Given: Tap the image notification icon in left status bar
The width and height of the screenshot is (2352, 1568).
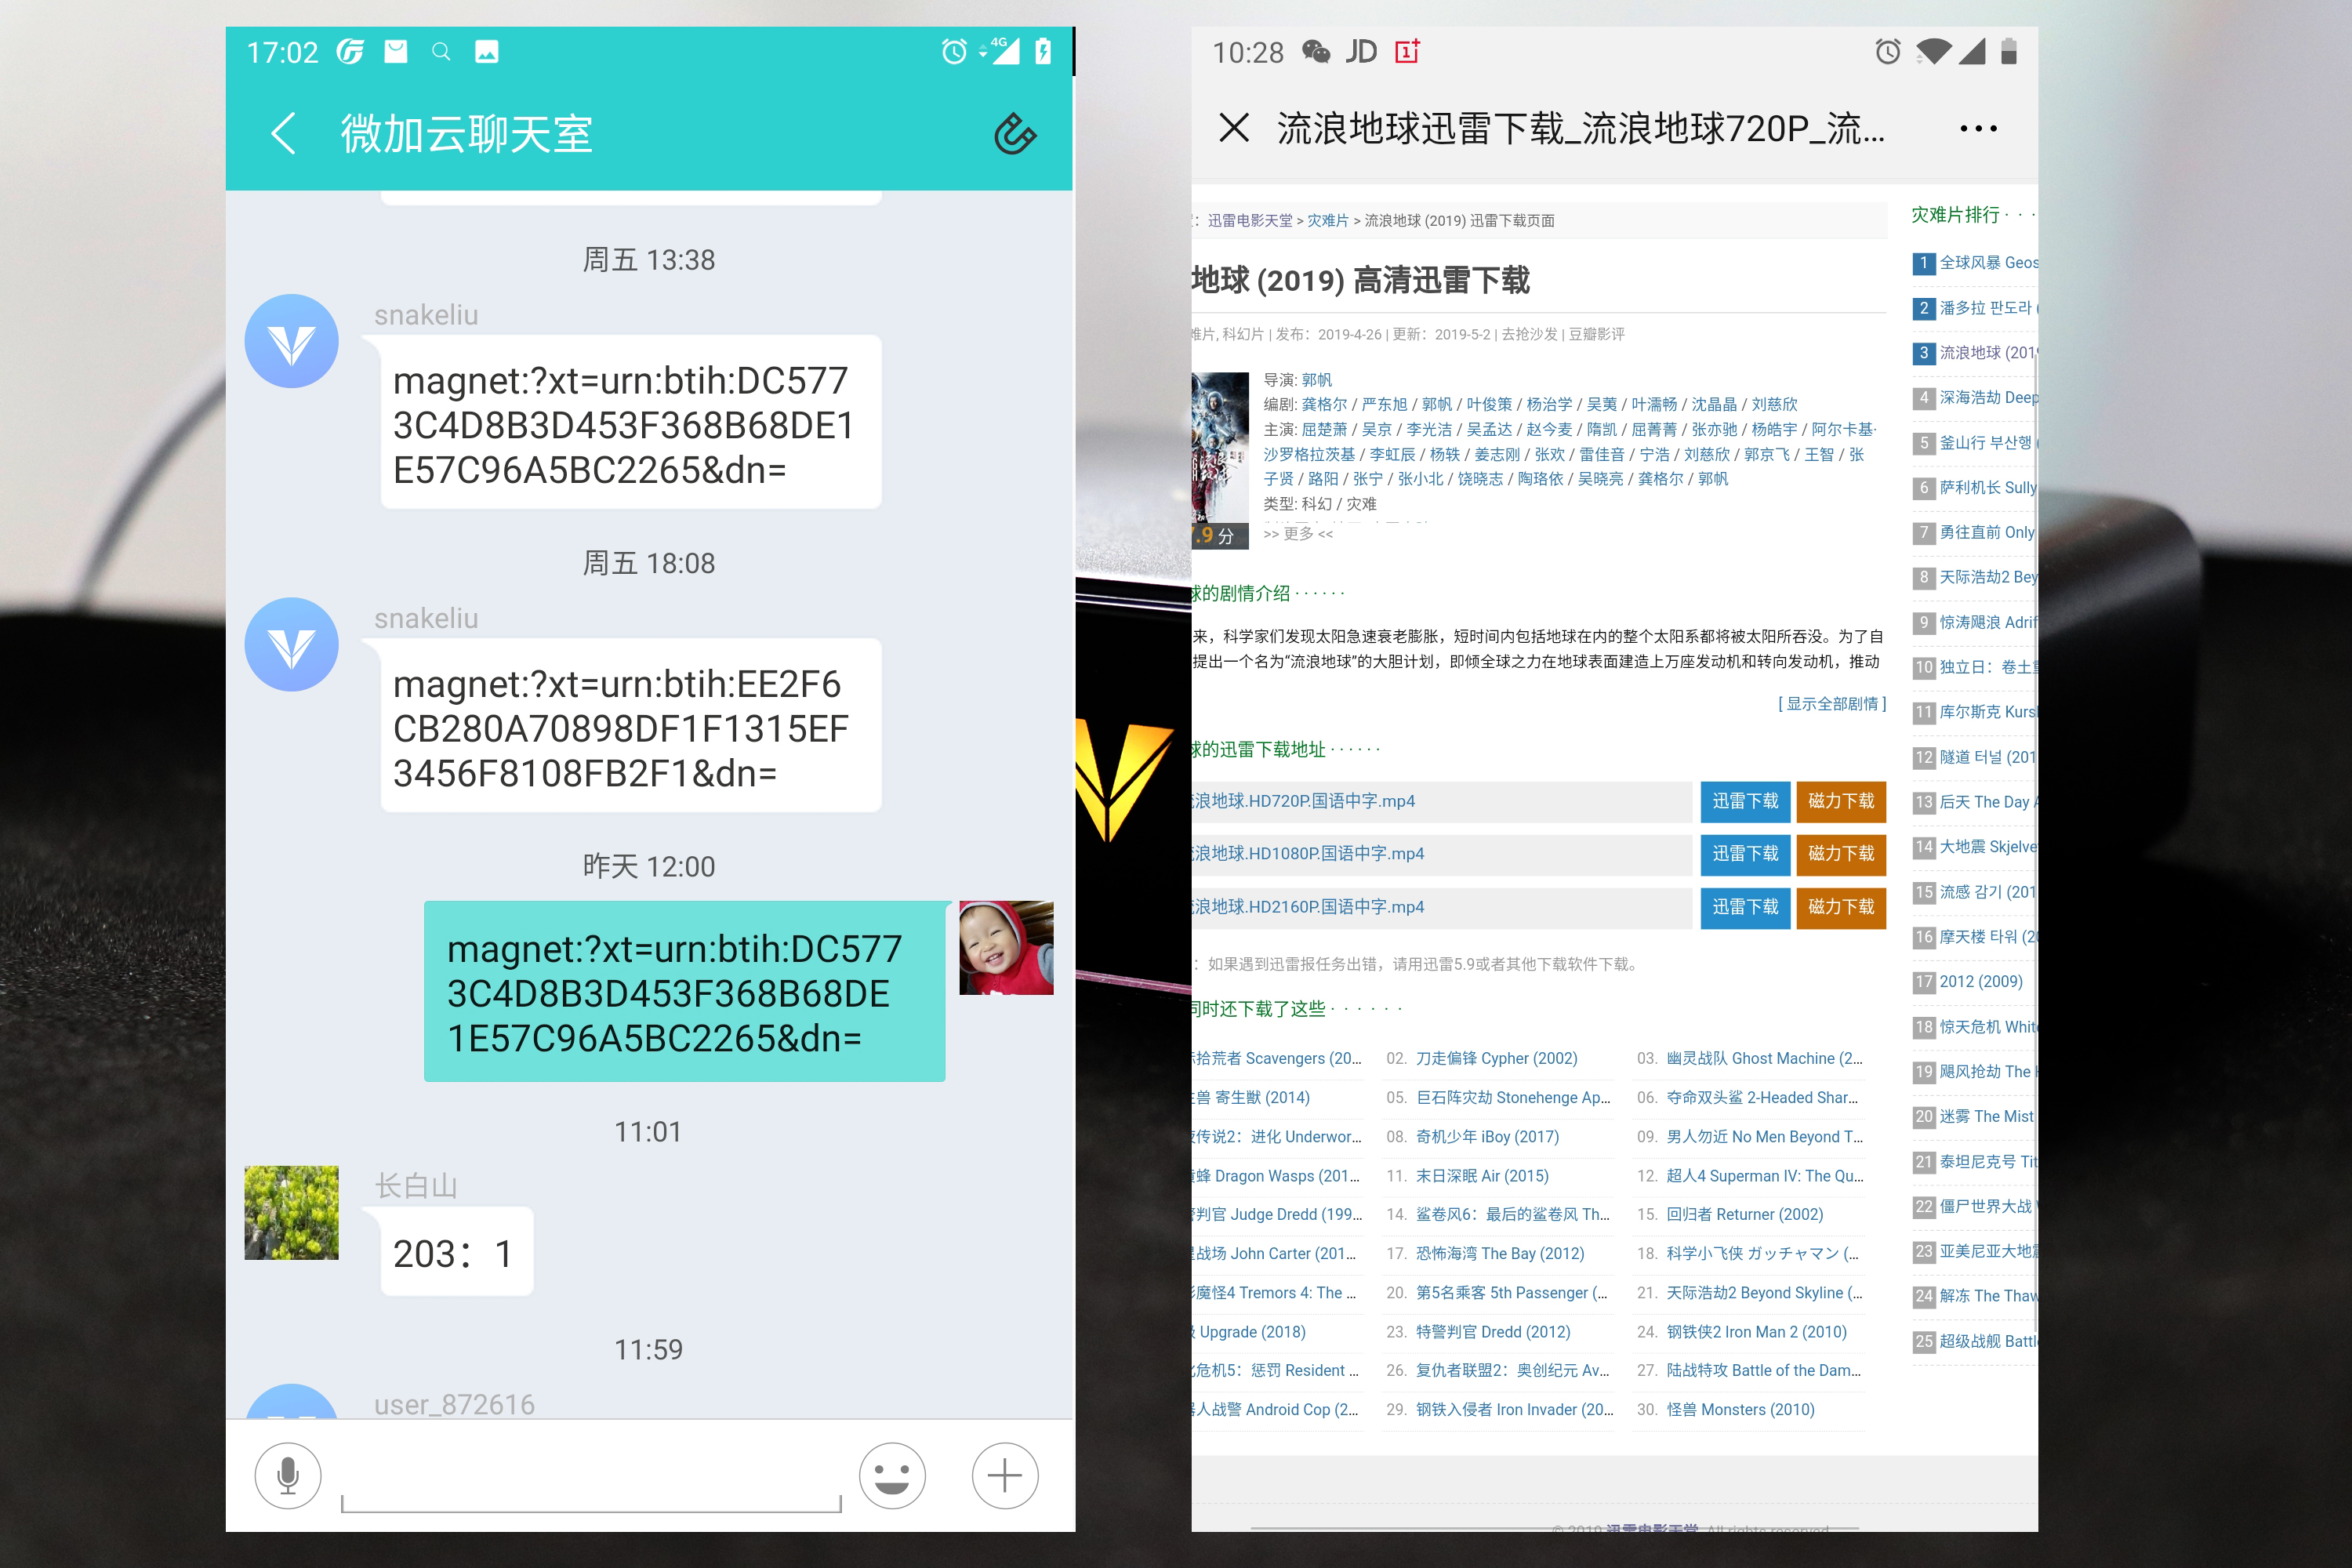Looking at the screenshot, I should tap(486, 51).
